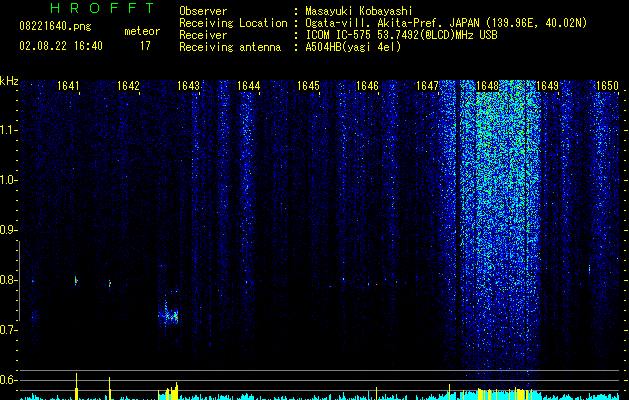Click the 1648 time marker
Screen dimensions: 629x400
tap(487, 86)
